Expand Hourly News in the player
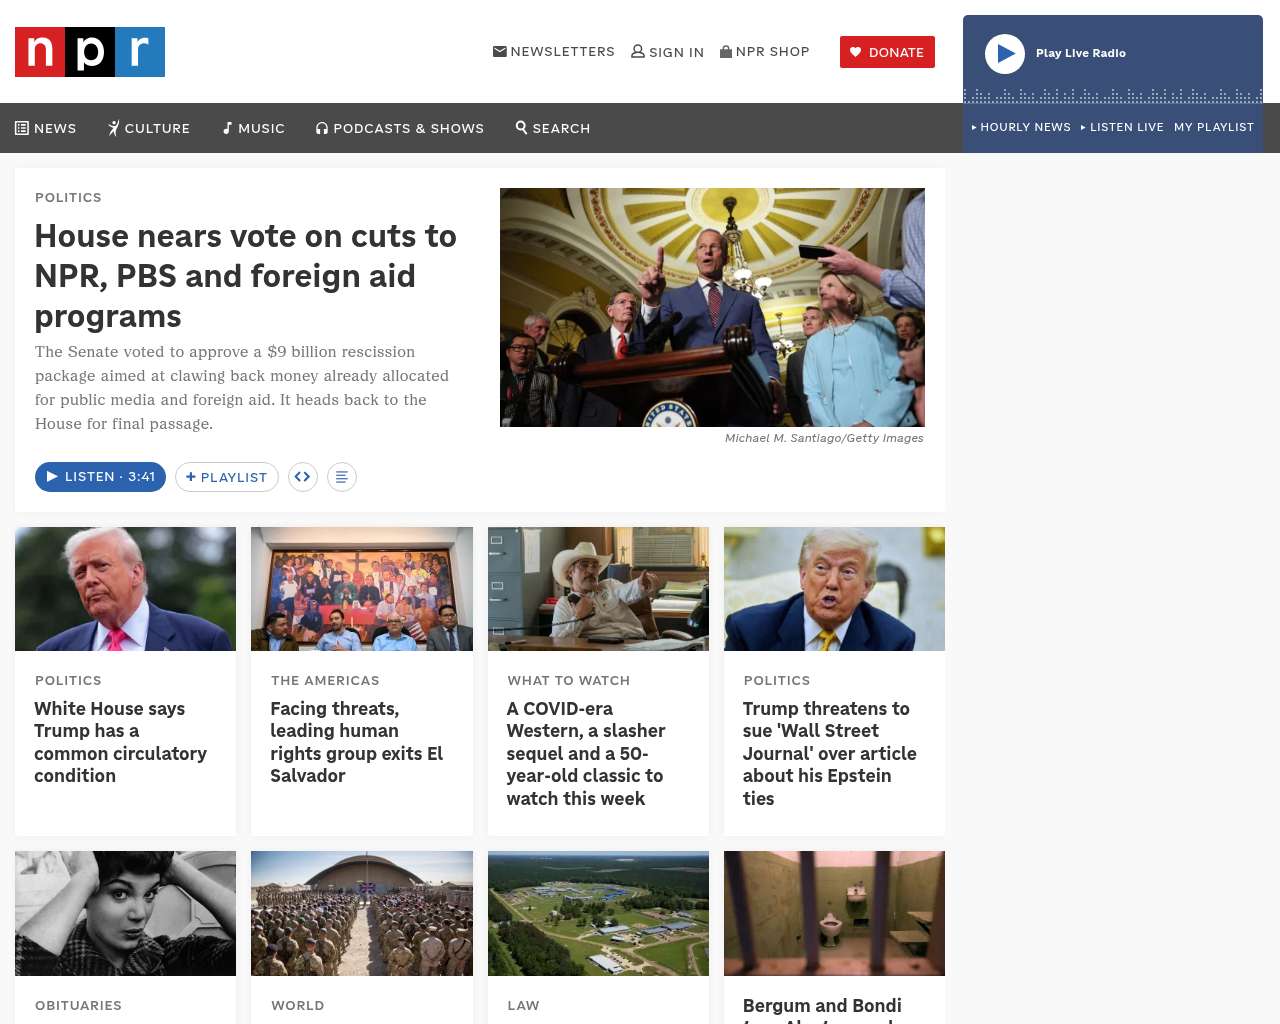 1021,127
